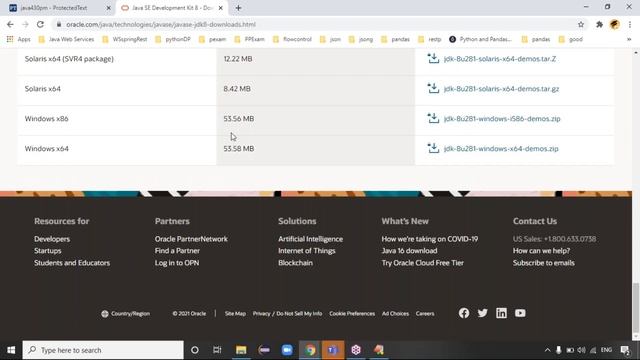
Task: Click the page vertical scrollbar thumb
Action: click(636, 307)
